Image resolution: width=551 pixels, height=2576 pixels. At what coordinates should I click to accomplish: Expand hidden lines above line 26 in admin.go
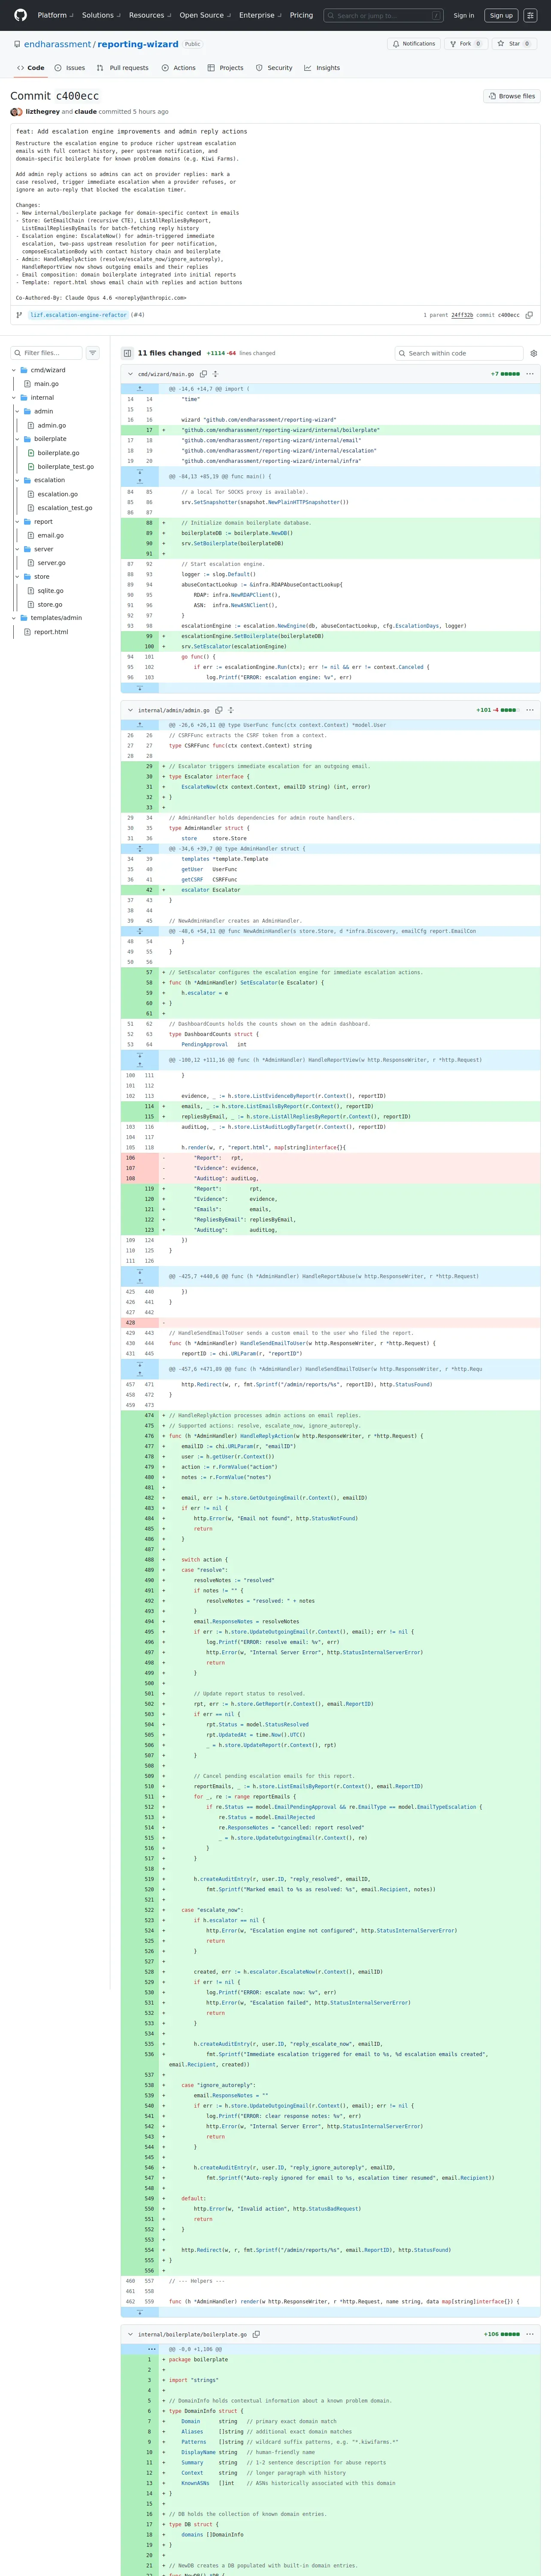pyautogui.click(x=140, y=725)
